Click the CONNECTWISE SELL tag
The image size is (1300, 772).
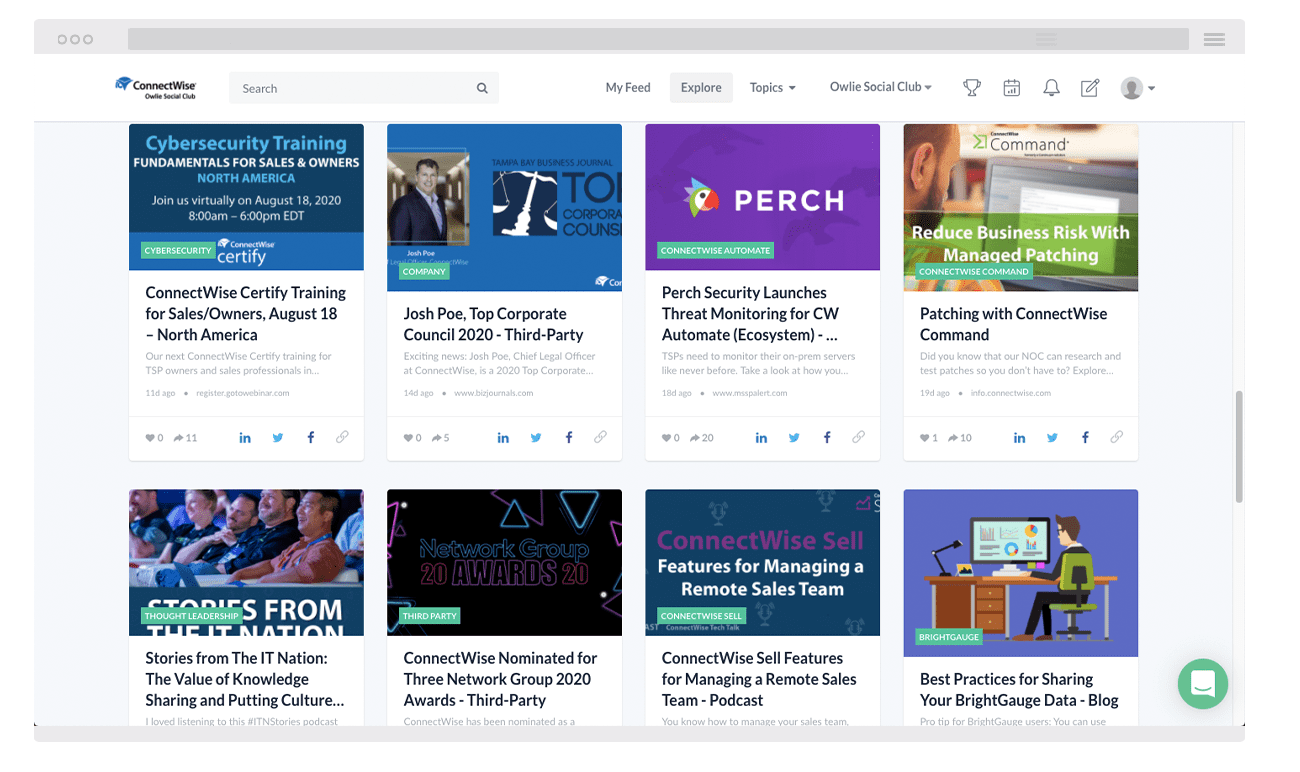click(x=702, y=616)
